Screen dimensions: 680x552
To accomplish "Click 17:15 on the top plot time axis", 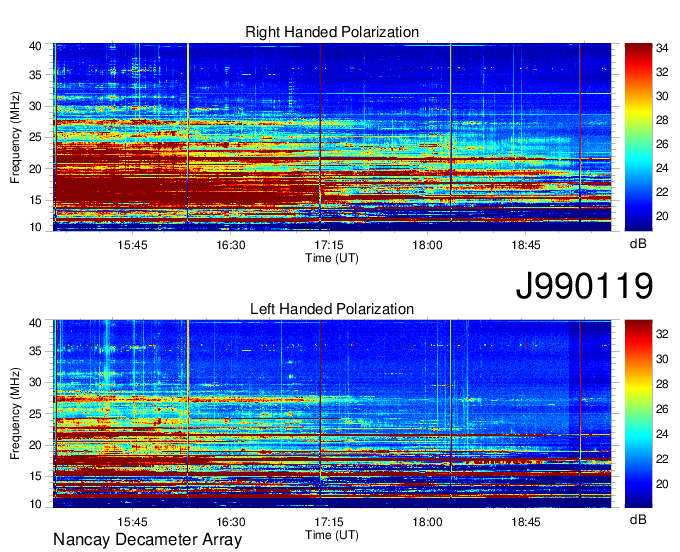I will pos(329,245).
